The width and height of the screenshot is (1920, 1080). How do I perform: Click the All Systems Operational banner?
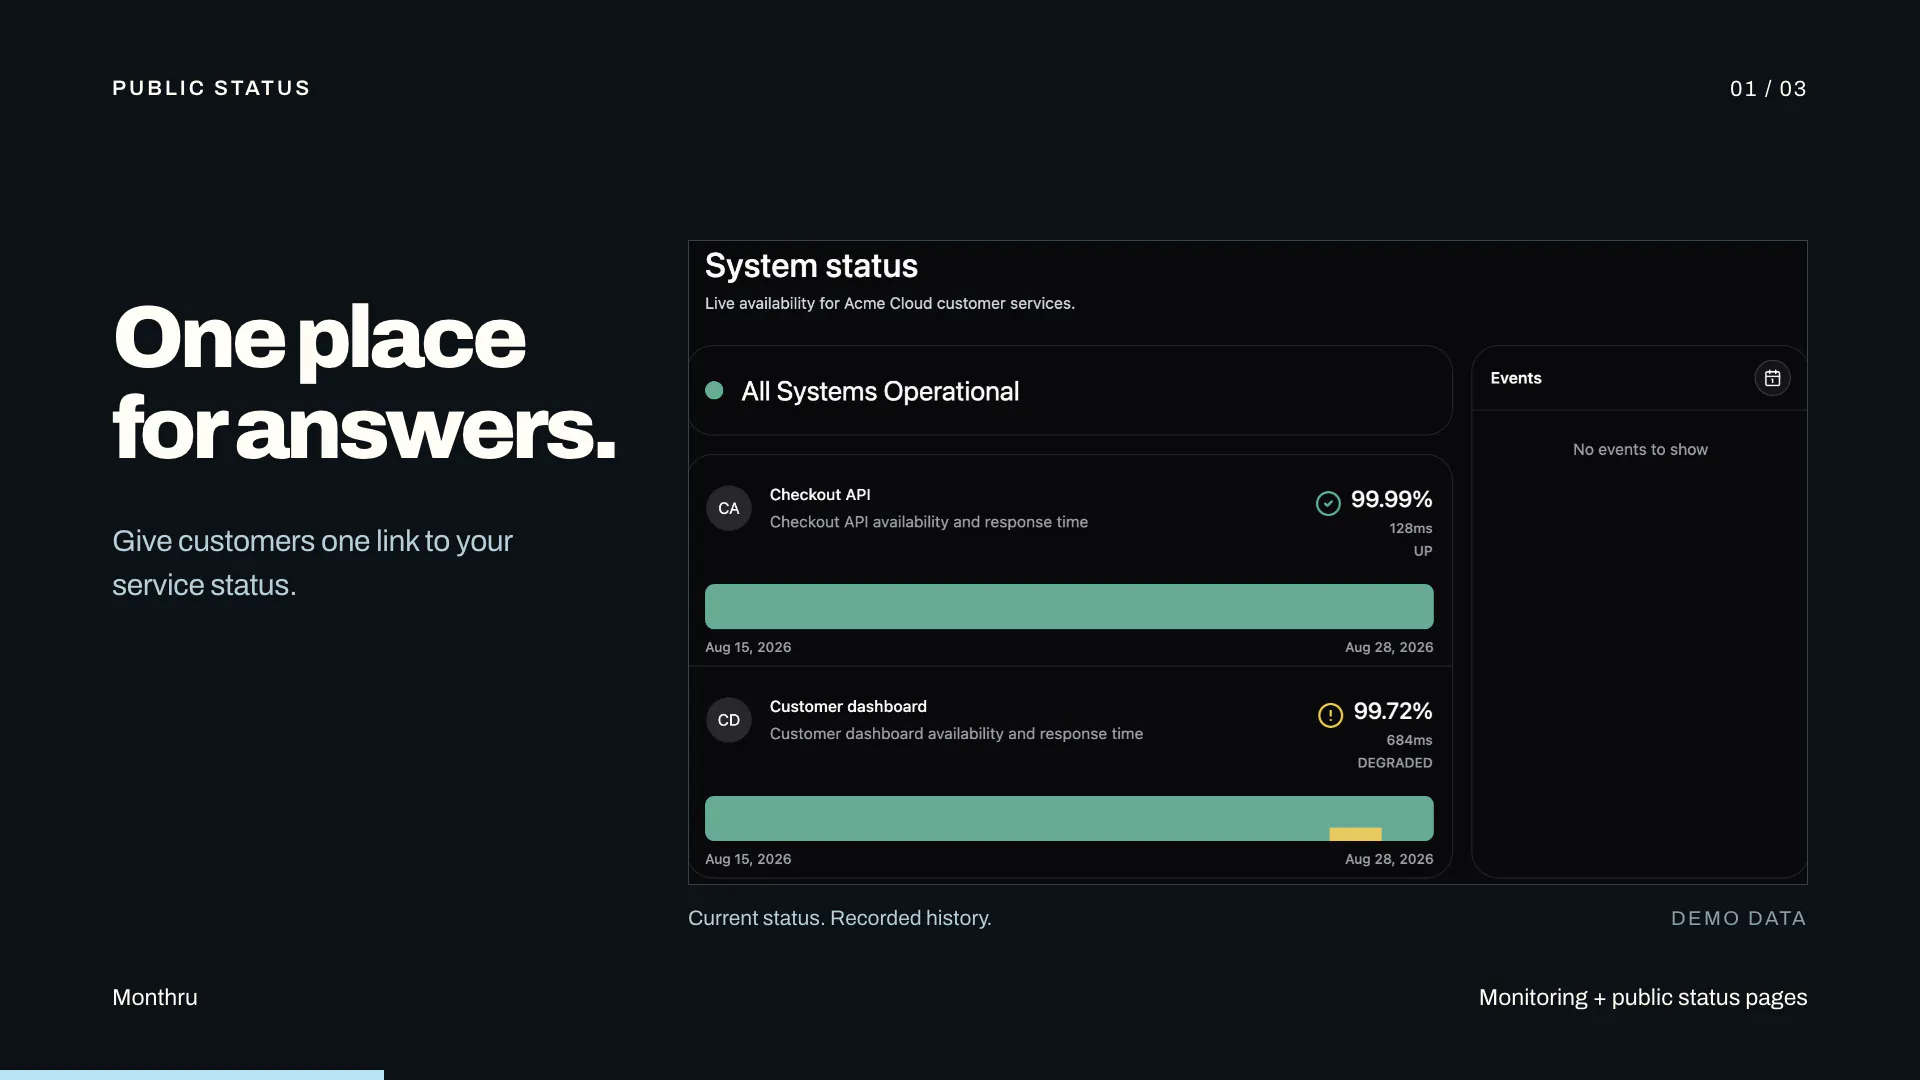pyautogui.click(x=1070, y=390)
